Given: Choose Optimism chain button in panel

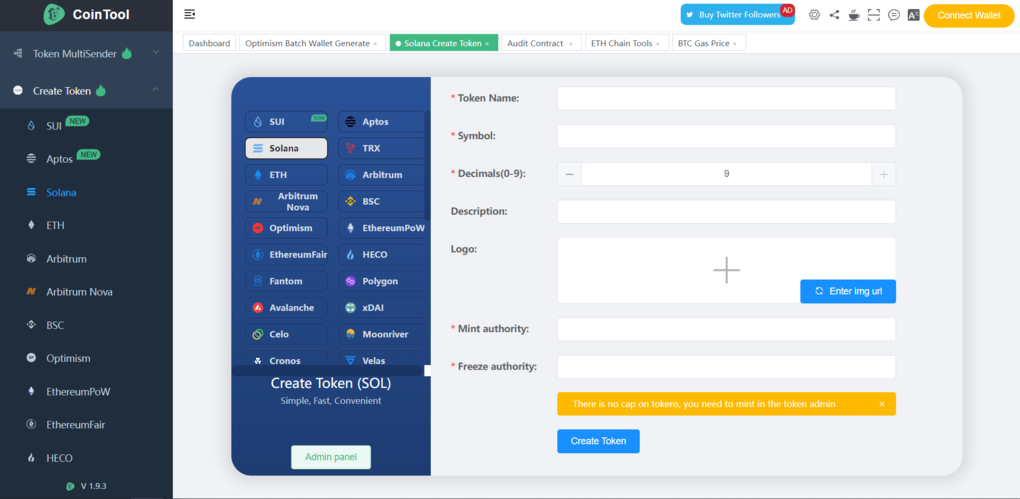Looking at the screenshot, I should pos(286,228).
